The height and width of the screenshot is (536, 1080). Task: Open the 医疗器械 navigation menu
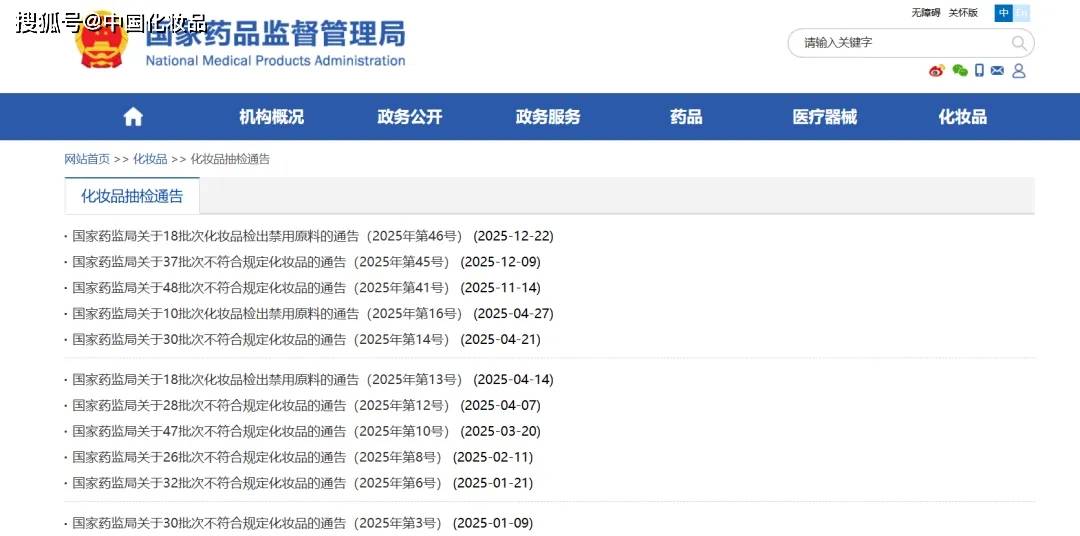click(x=824, y=117)
